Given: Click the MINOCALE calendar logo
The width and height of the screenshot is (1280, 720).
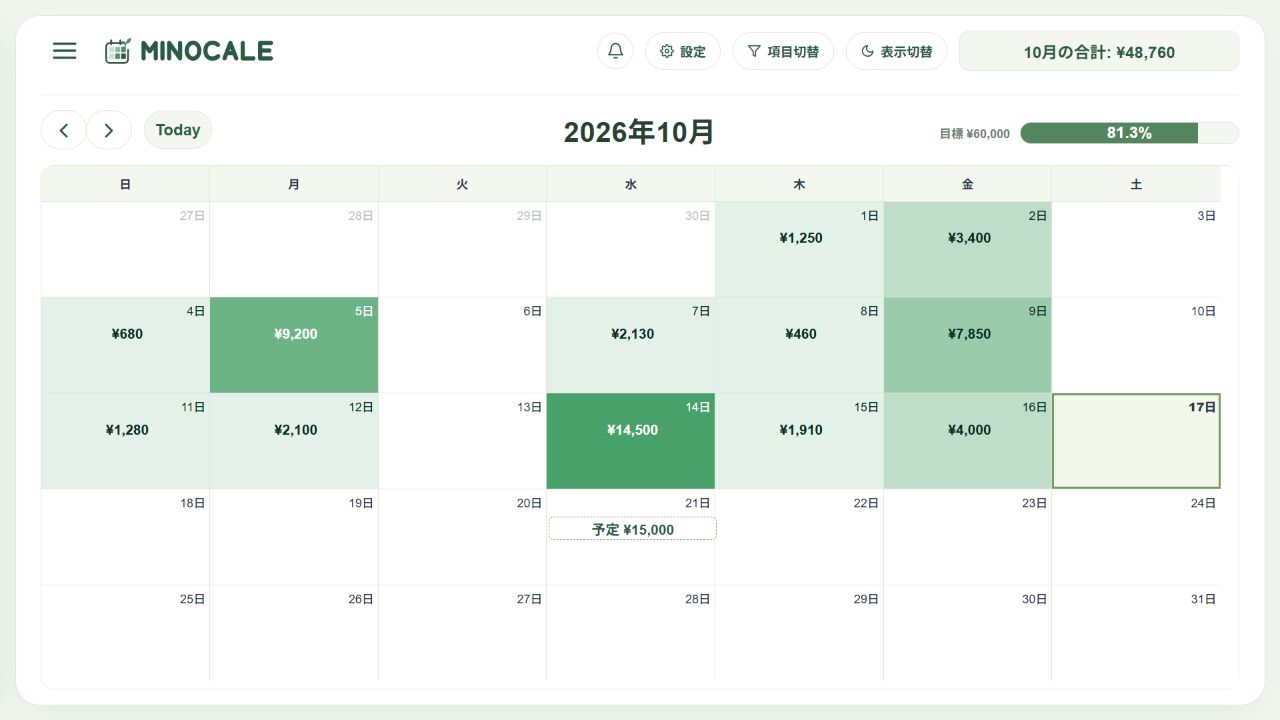Looking at the screenshot, I should 189,51.
